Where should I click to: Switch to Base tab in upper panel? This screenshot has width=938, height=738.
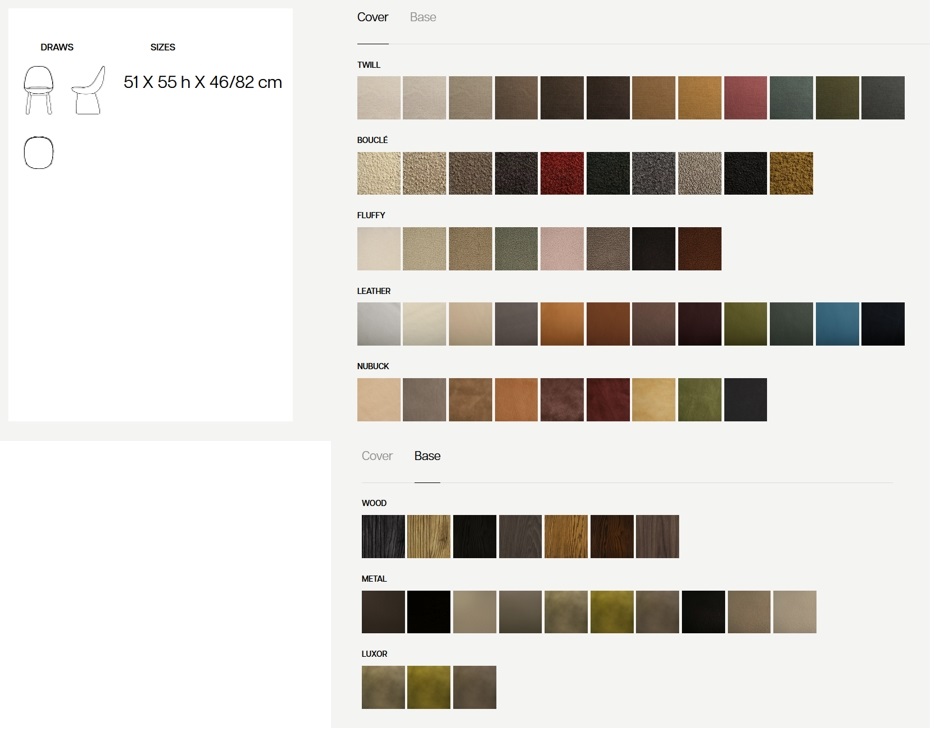click(x=423, y=17)
